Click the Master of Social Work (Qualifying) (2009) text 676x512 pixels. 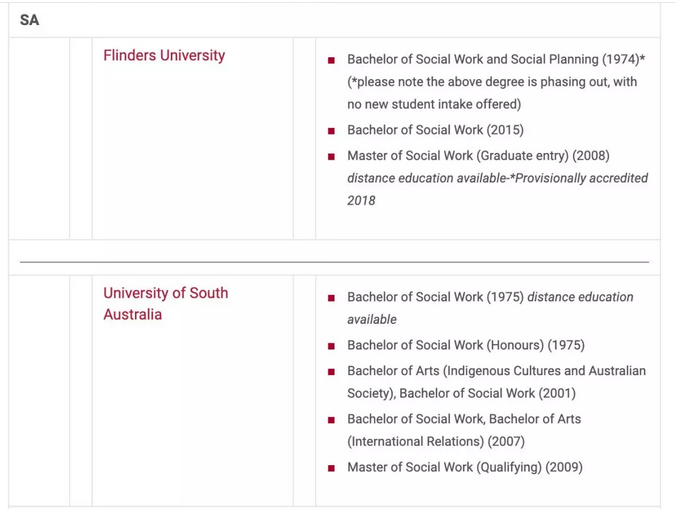pos(464,467)
